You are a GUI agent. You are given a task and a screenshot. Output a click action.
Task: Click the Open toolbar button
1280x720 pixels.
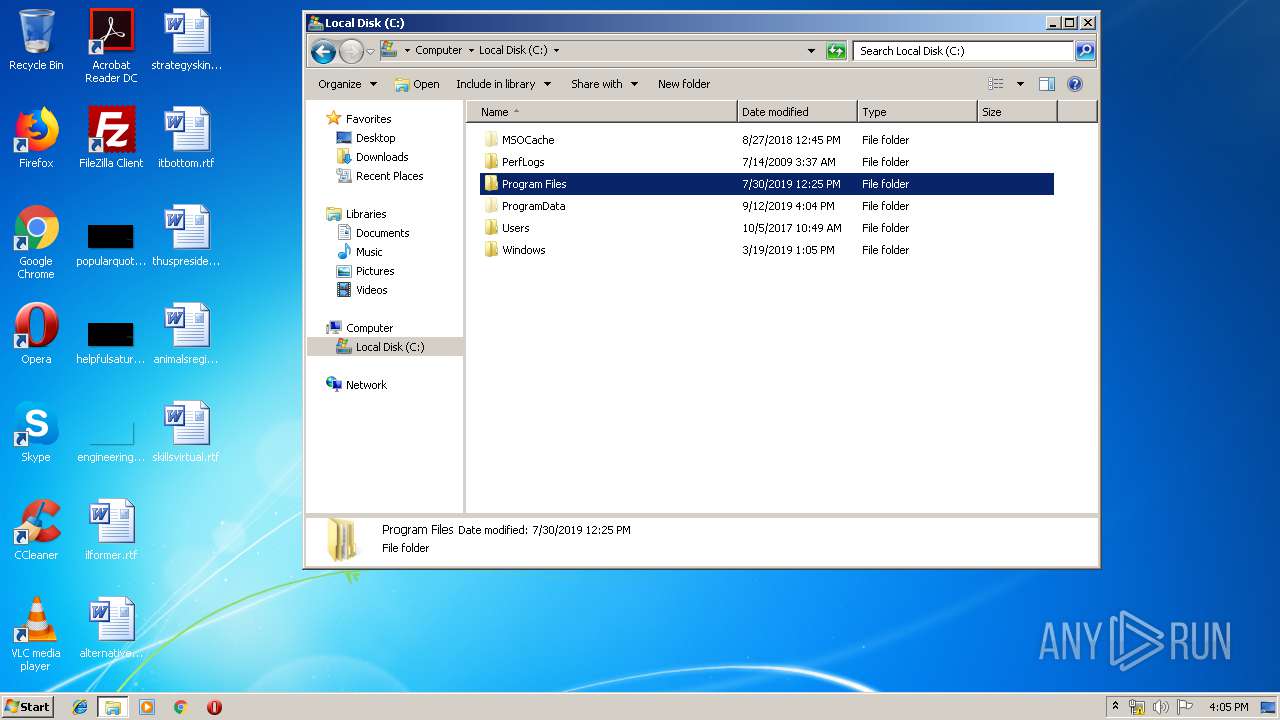pos(417,84)
